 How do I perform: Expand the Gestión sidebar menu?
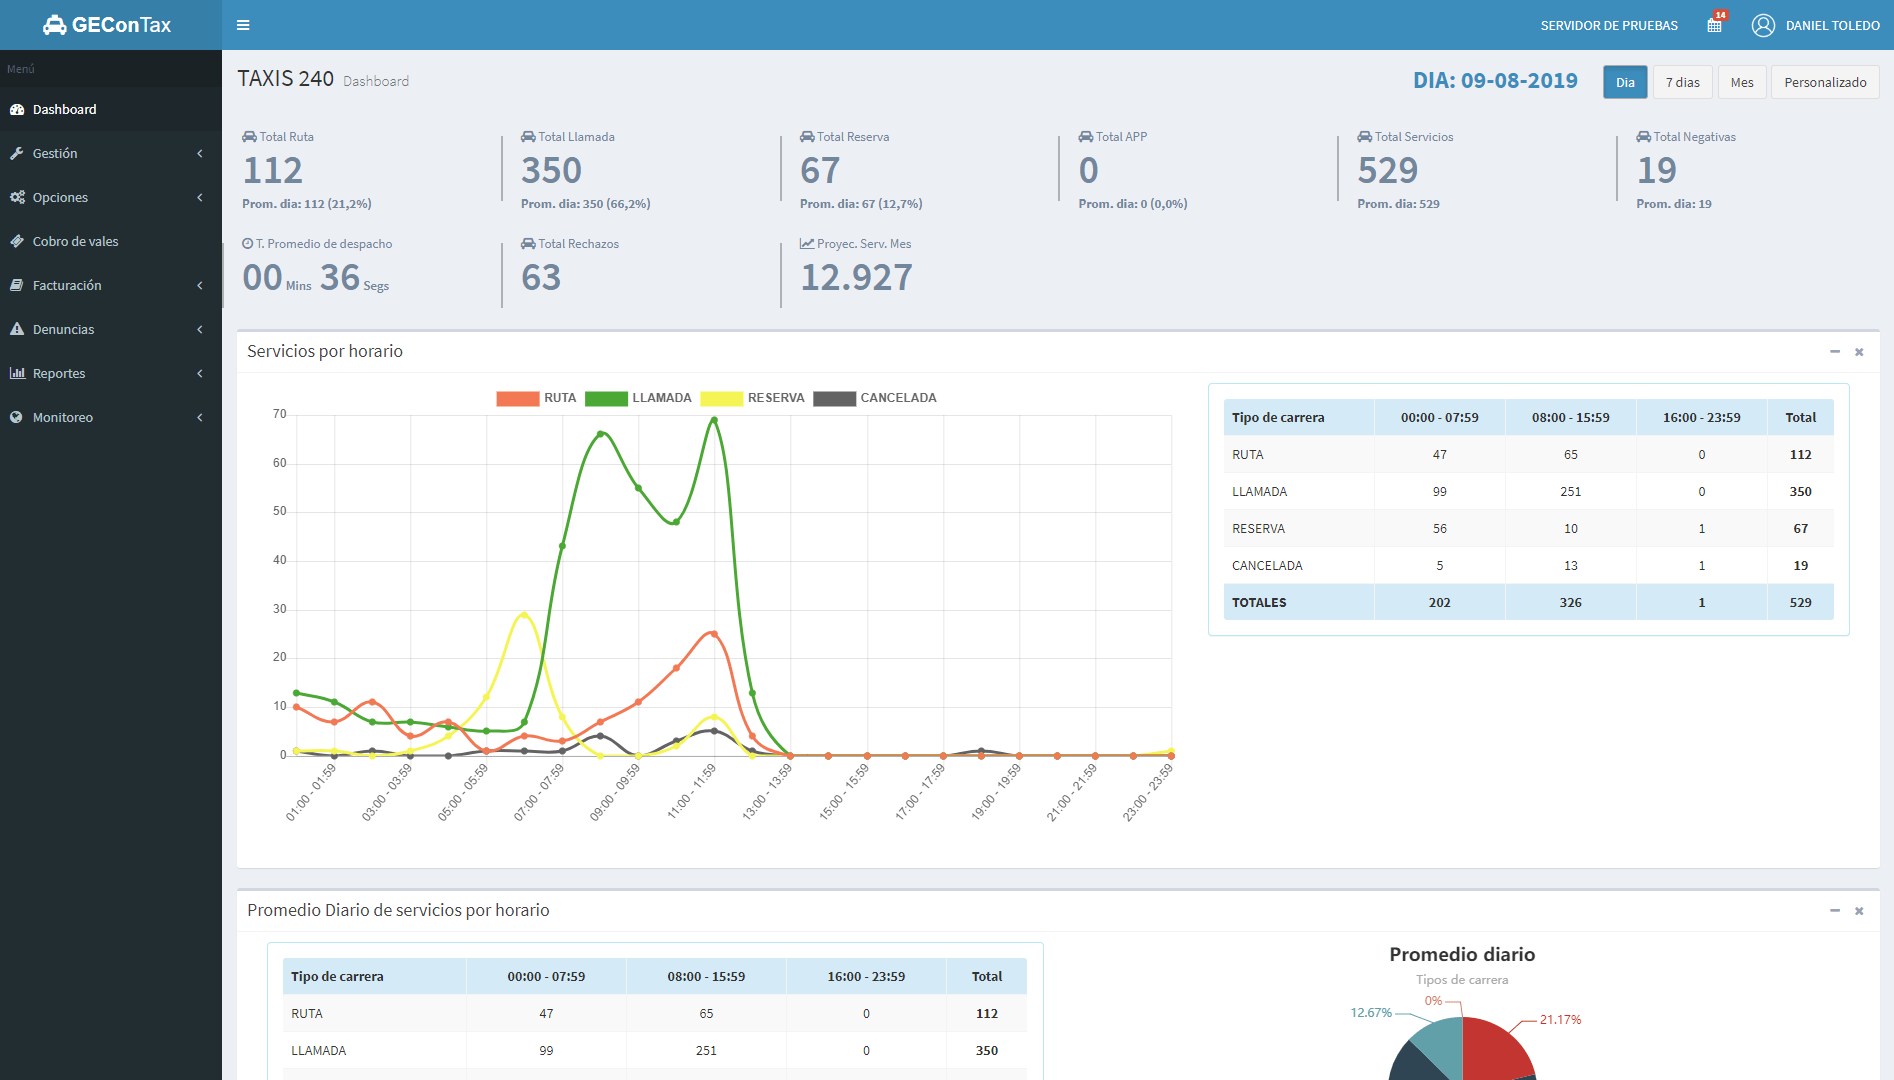pyautogui.click(x=111, y=153)
